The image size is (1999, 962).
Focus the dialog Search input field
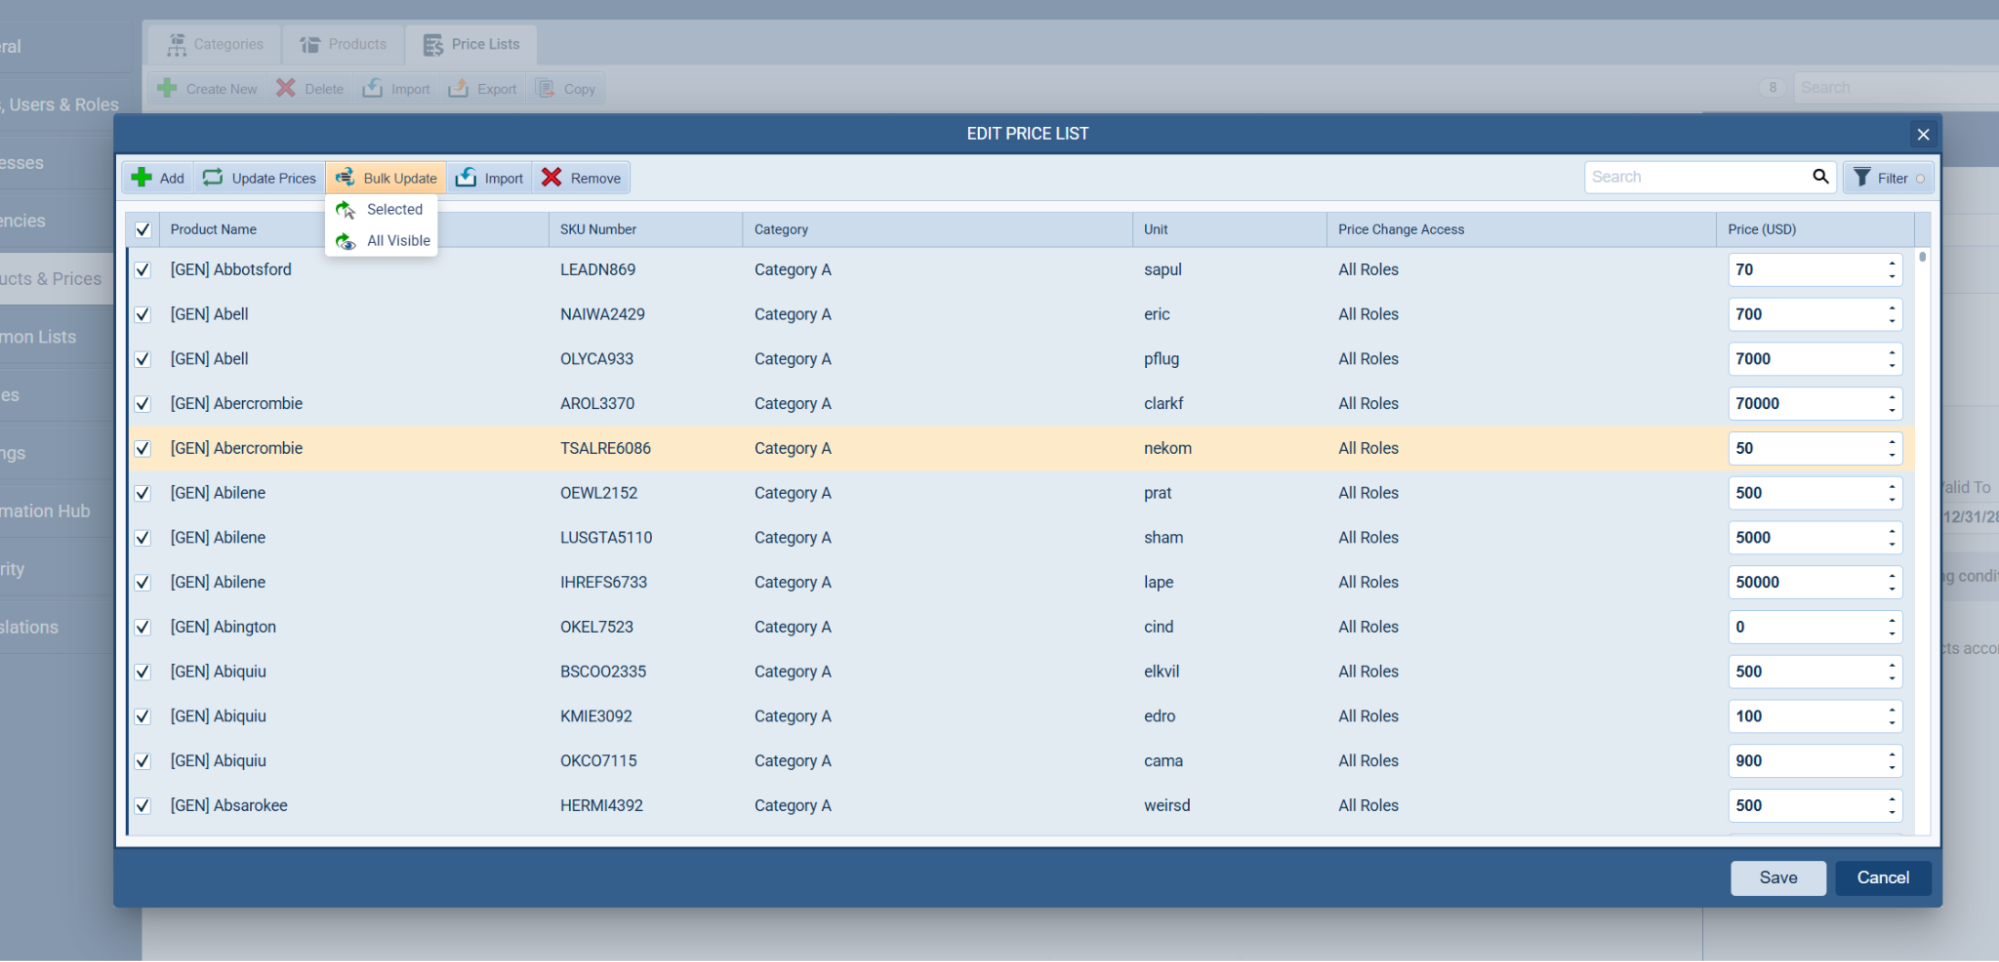point(1696,177)
